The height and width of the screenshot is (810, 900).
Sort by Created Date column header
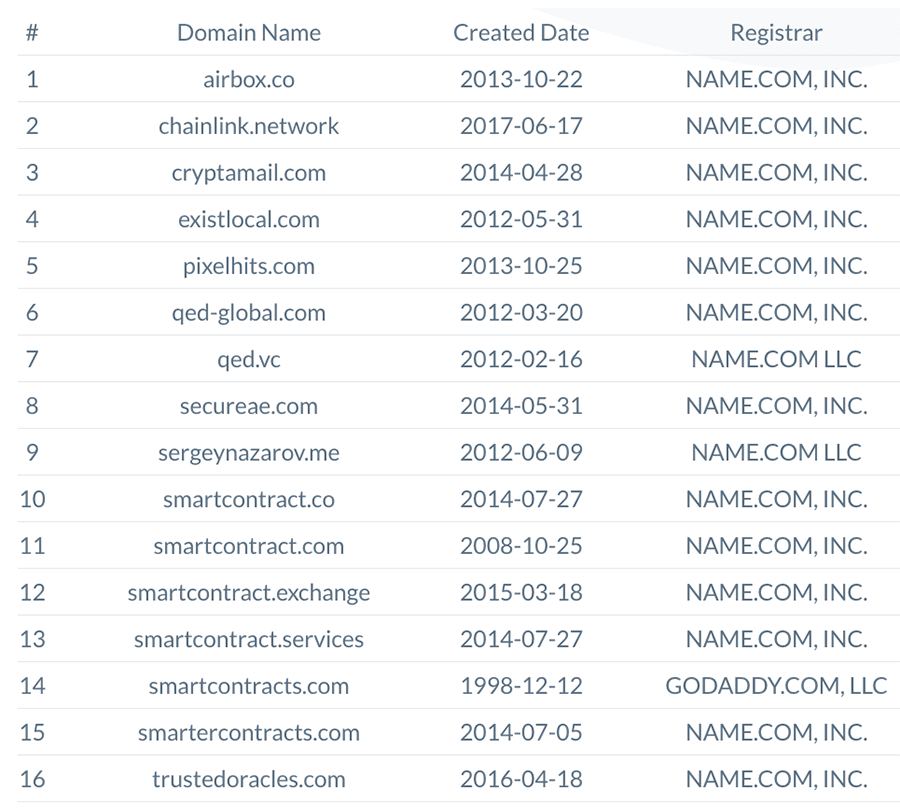521,33
